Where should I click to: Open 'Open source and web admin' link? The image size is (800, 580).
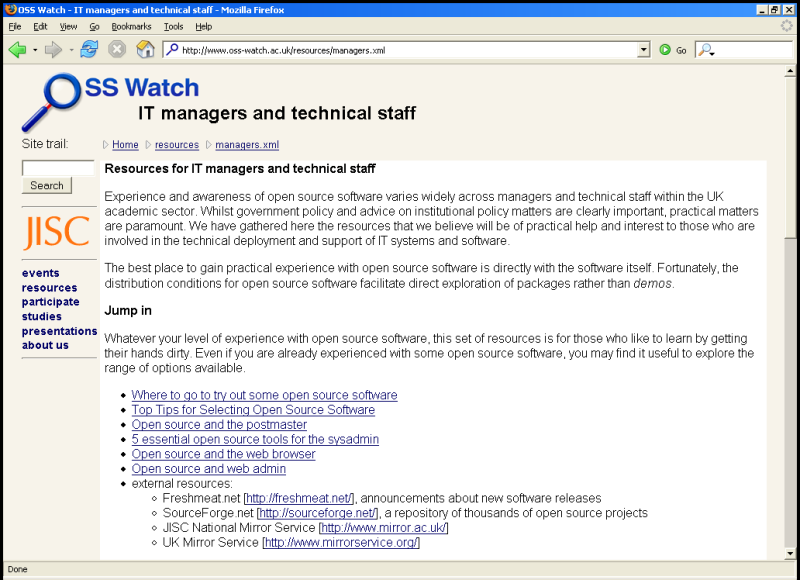point(209,469)
